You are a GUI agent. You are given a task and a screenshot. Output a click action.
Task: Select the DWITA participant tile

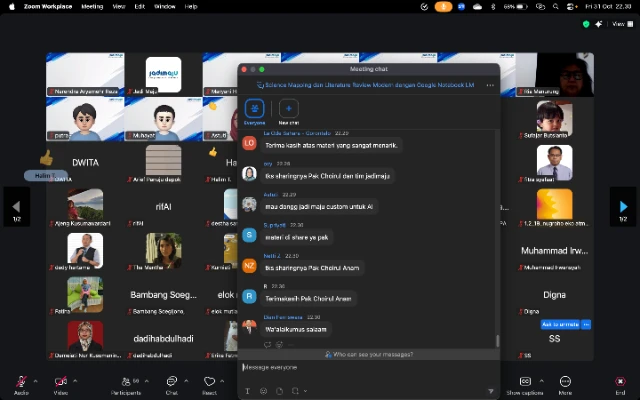[x=85, y=162]
